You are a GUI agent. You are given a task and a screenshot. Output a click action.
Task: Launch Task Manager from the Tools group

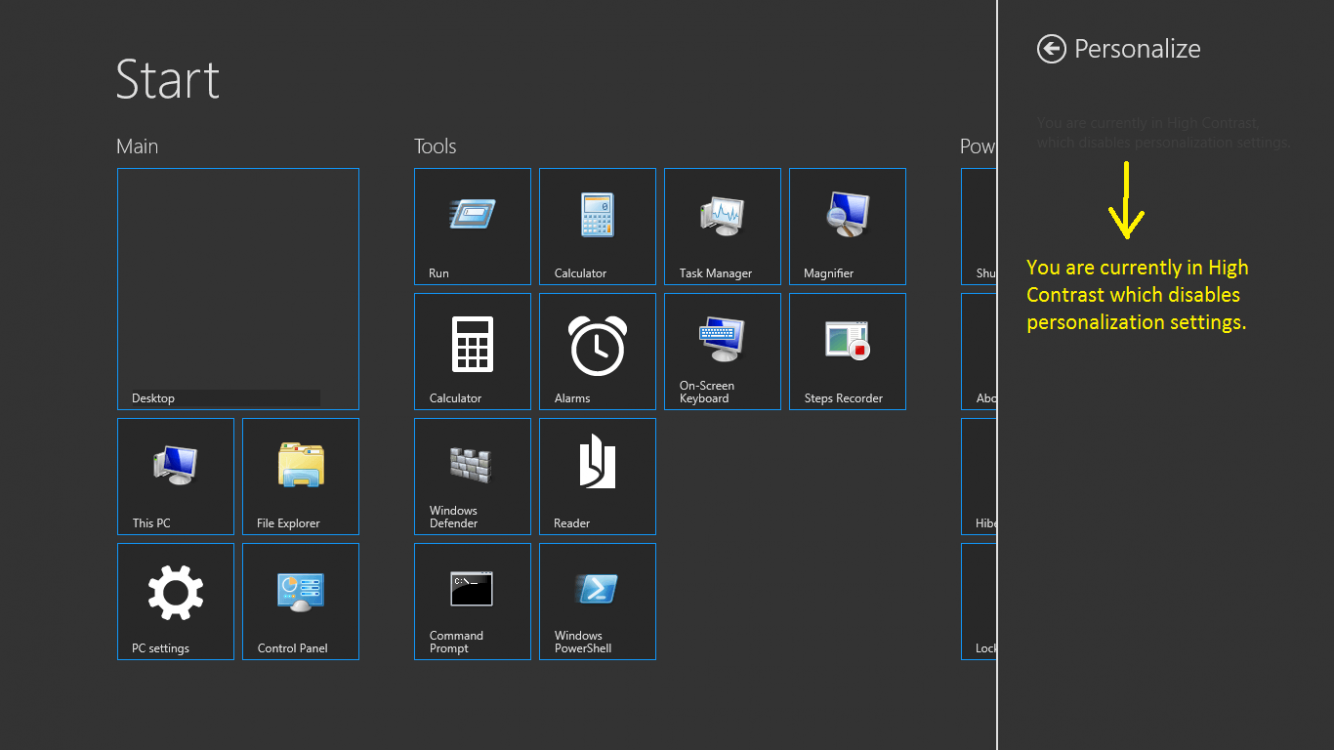pyautogui.click(x=722, y=227)
